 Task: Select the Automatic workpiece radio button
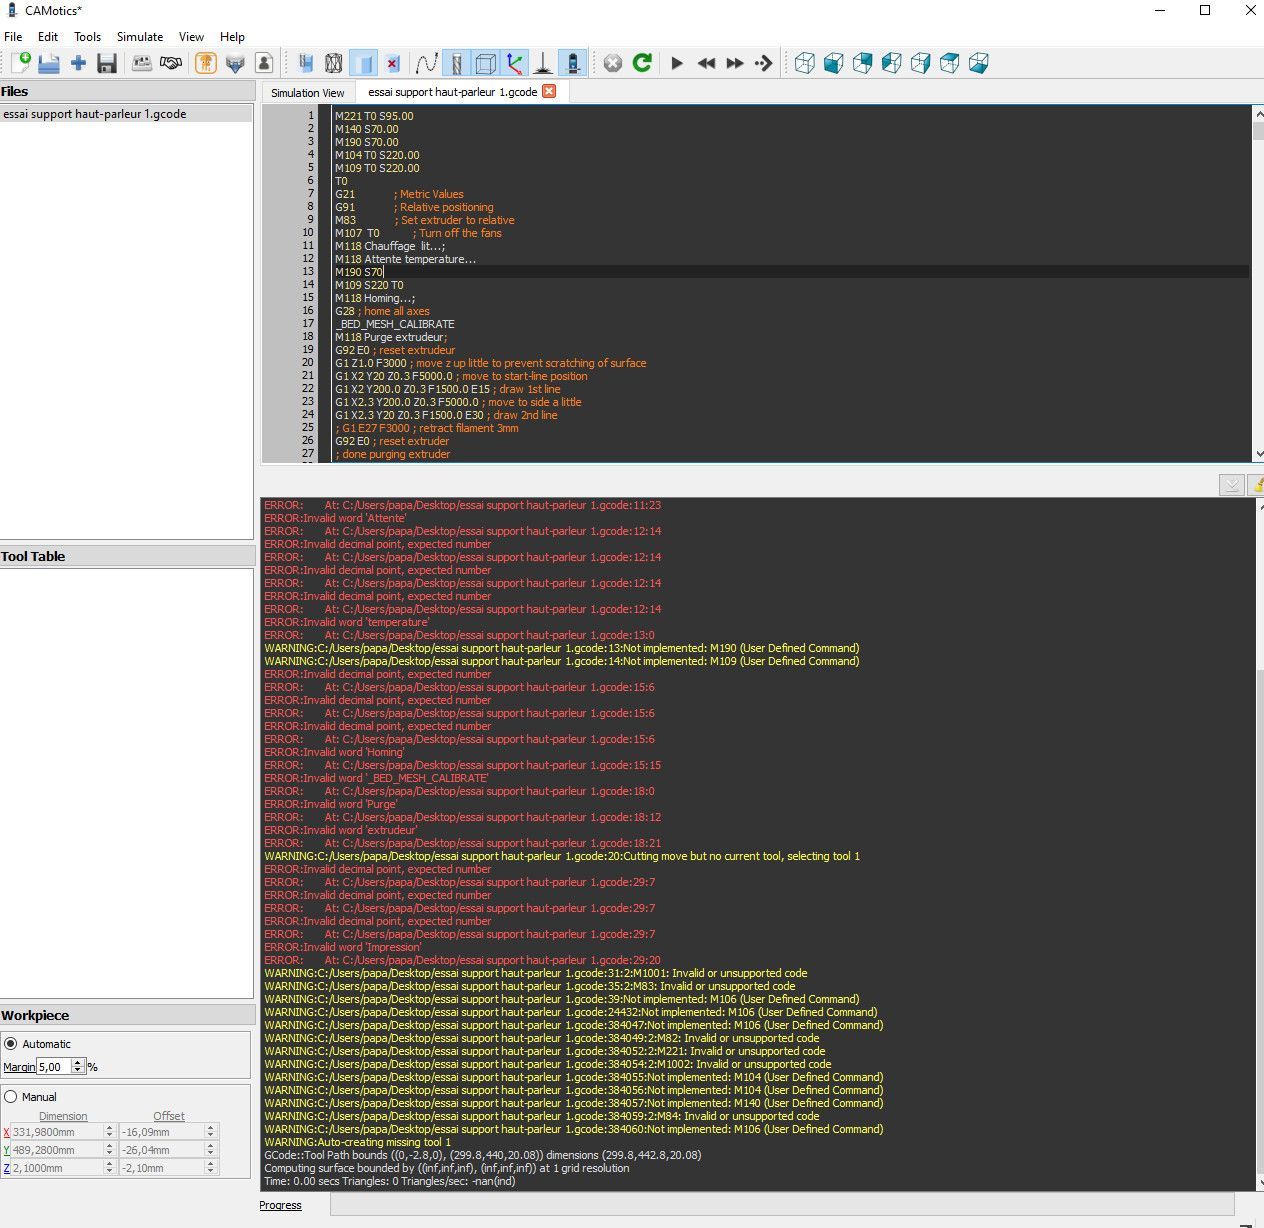tap(11, 1044)
